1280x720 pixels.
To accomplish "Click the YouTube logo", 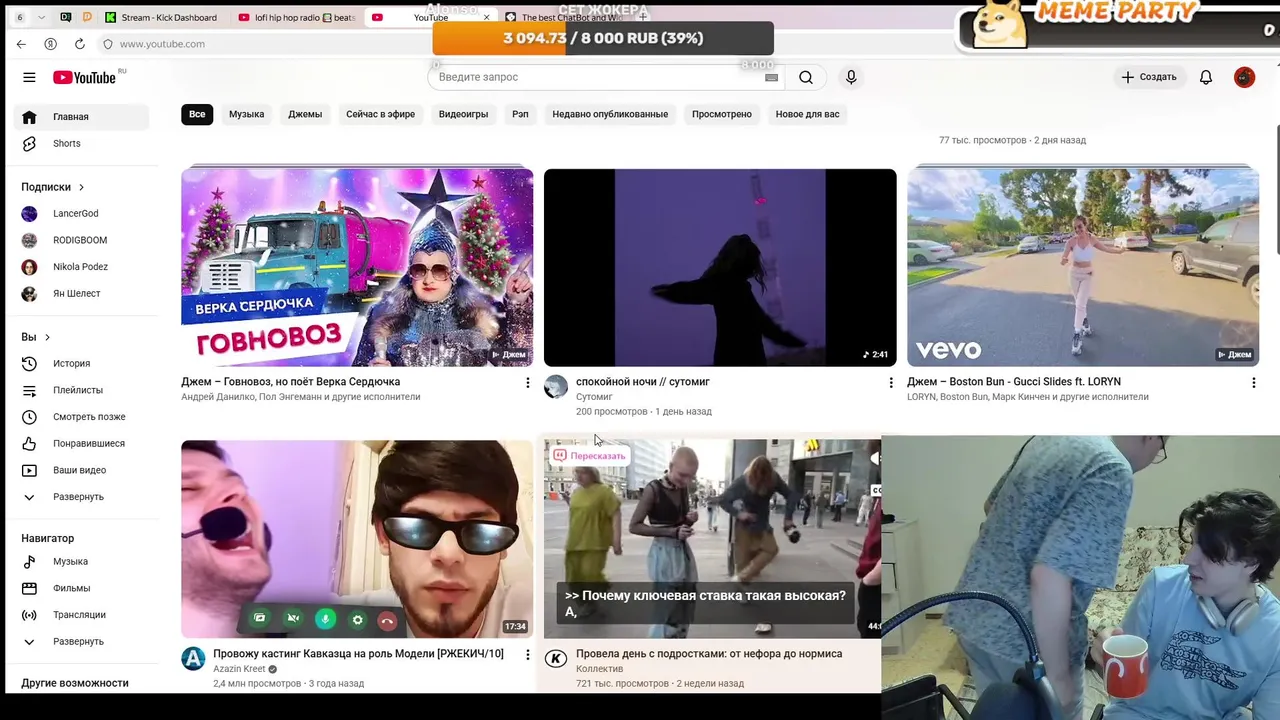I will tap(85, 77).
